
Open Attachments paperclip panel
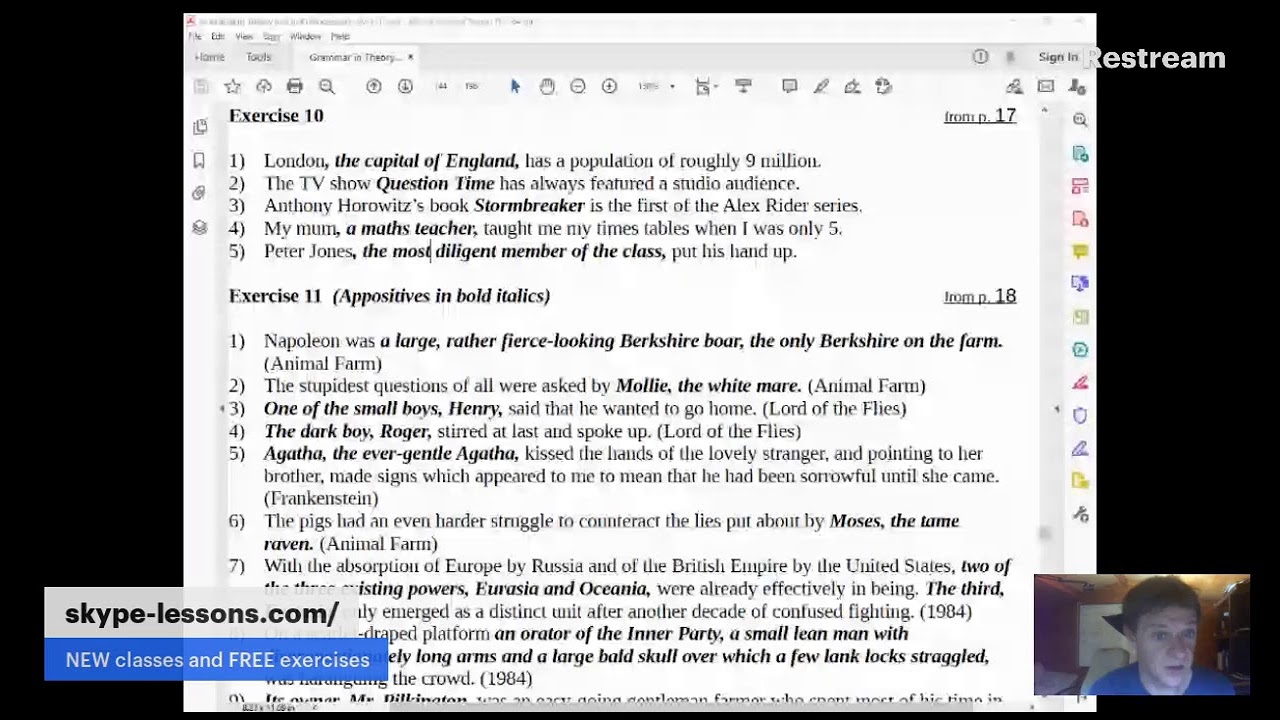coord(199,193)
